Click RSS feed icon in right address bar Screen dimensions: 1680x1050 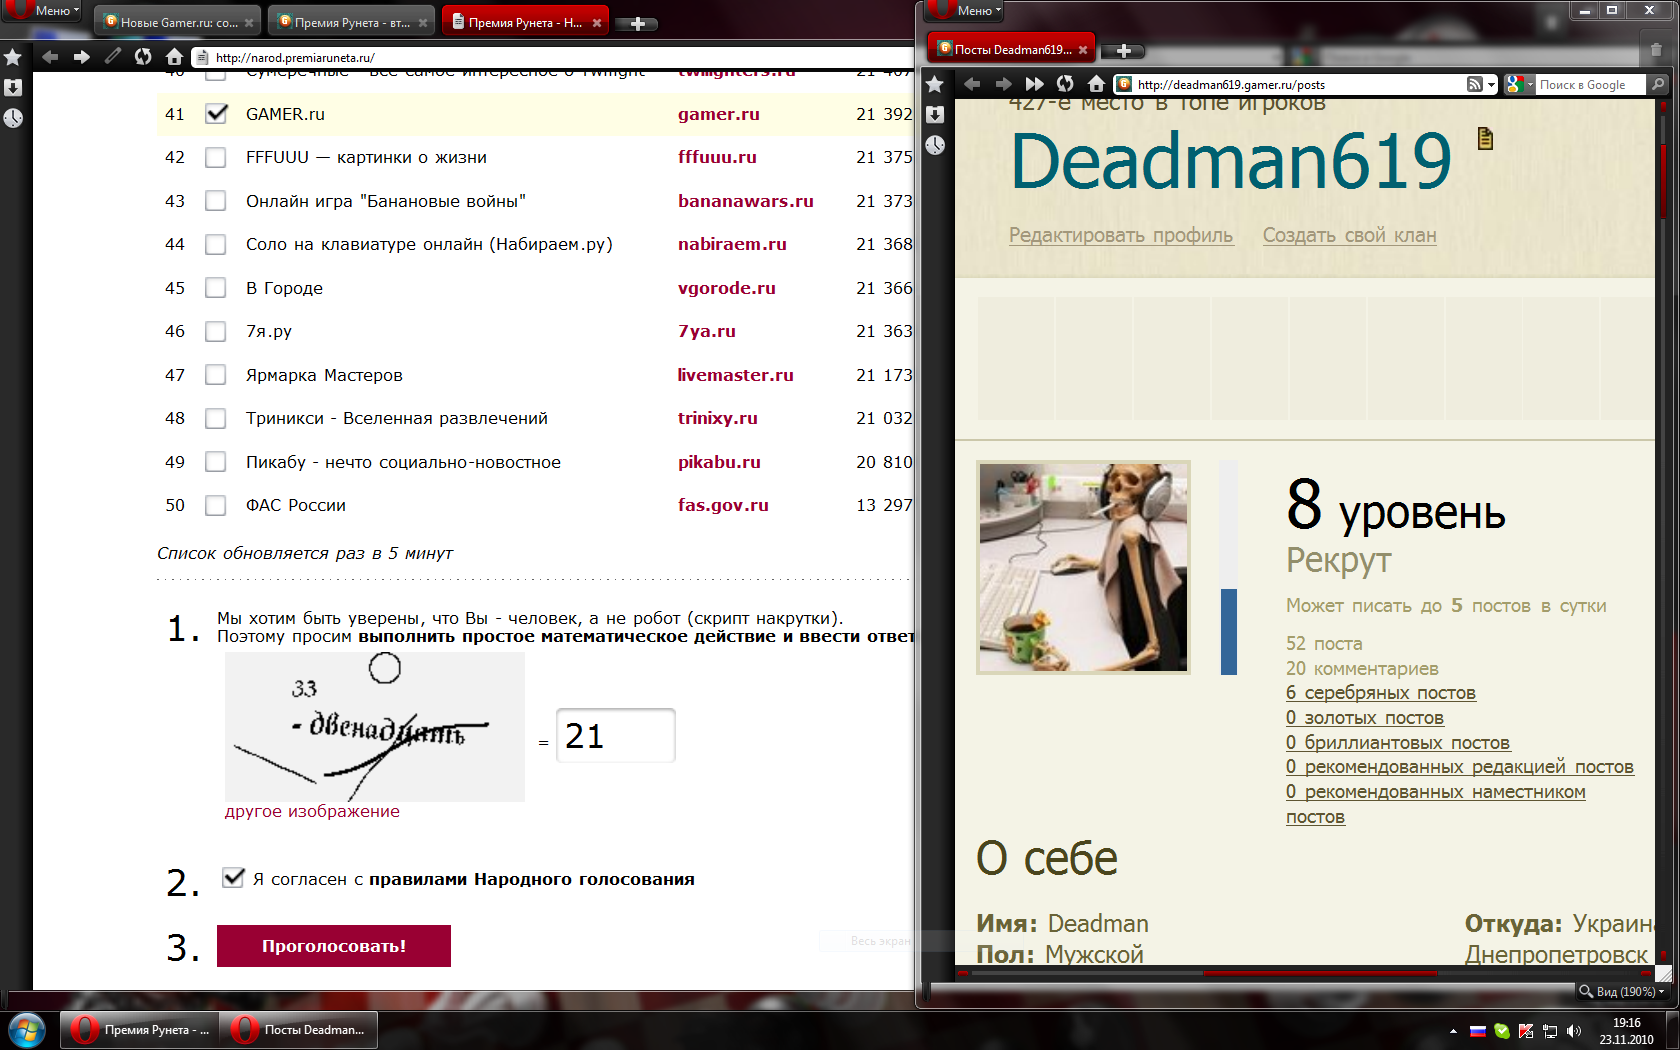point(1475,85)
